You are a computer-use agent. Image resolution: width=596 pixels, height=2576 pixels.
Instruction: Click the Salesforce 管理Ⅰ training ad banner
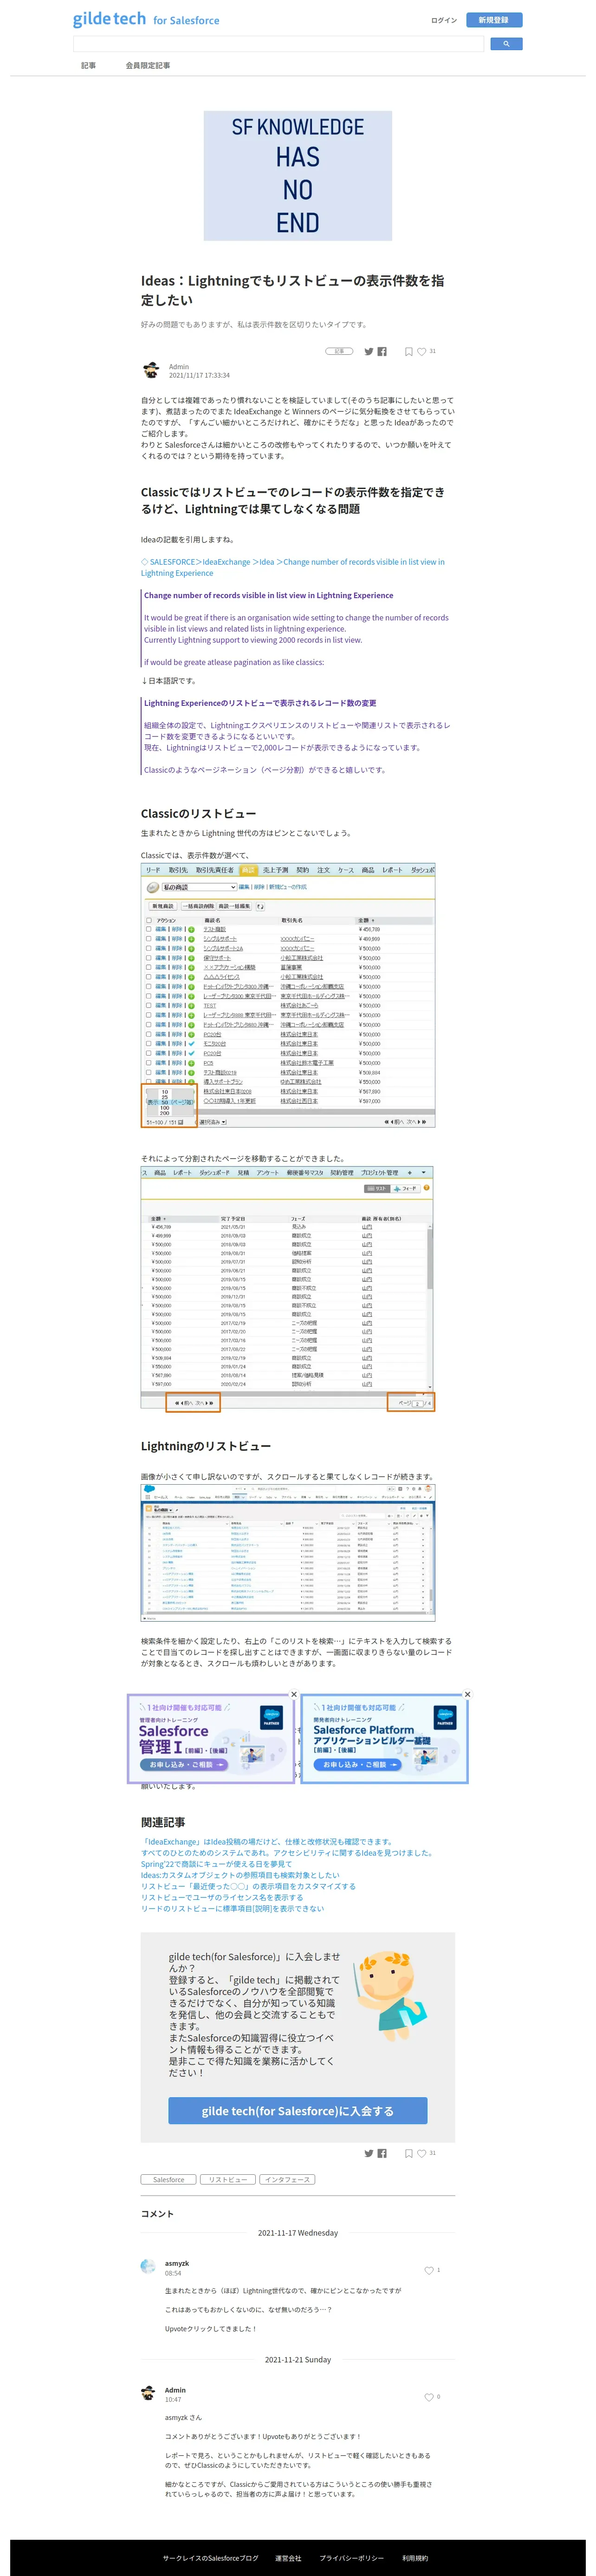click(211, 1738)
